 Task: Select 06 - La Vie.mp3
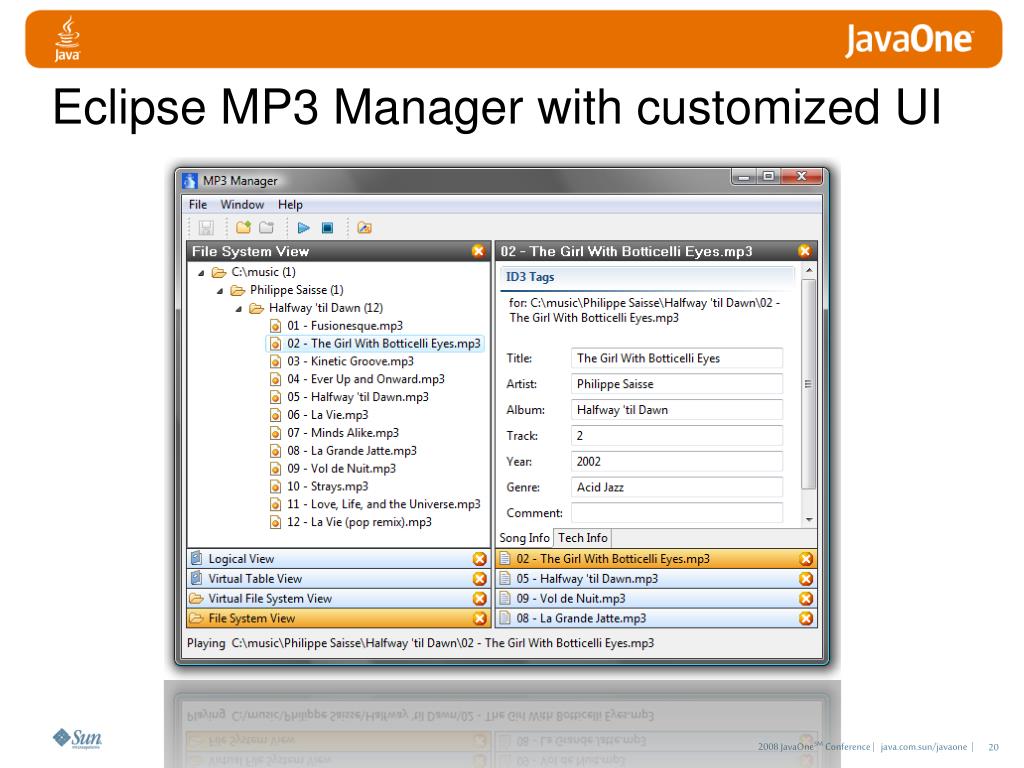click(327, 415)
